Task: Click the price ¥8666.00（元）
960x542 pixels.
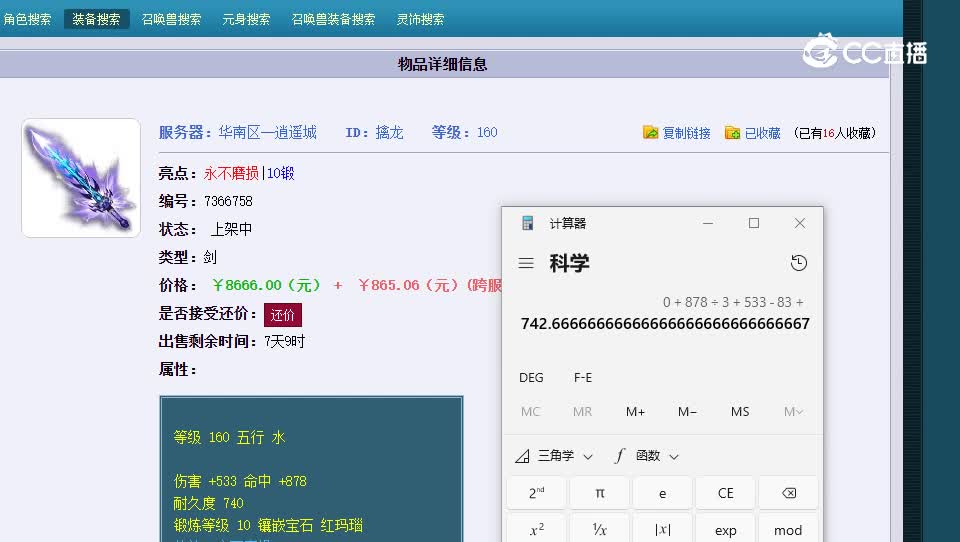Action: coord(266,285)
